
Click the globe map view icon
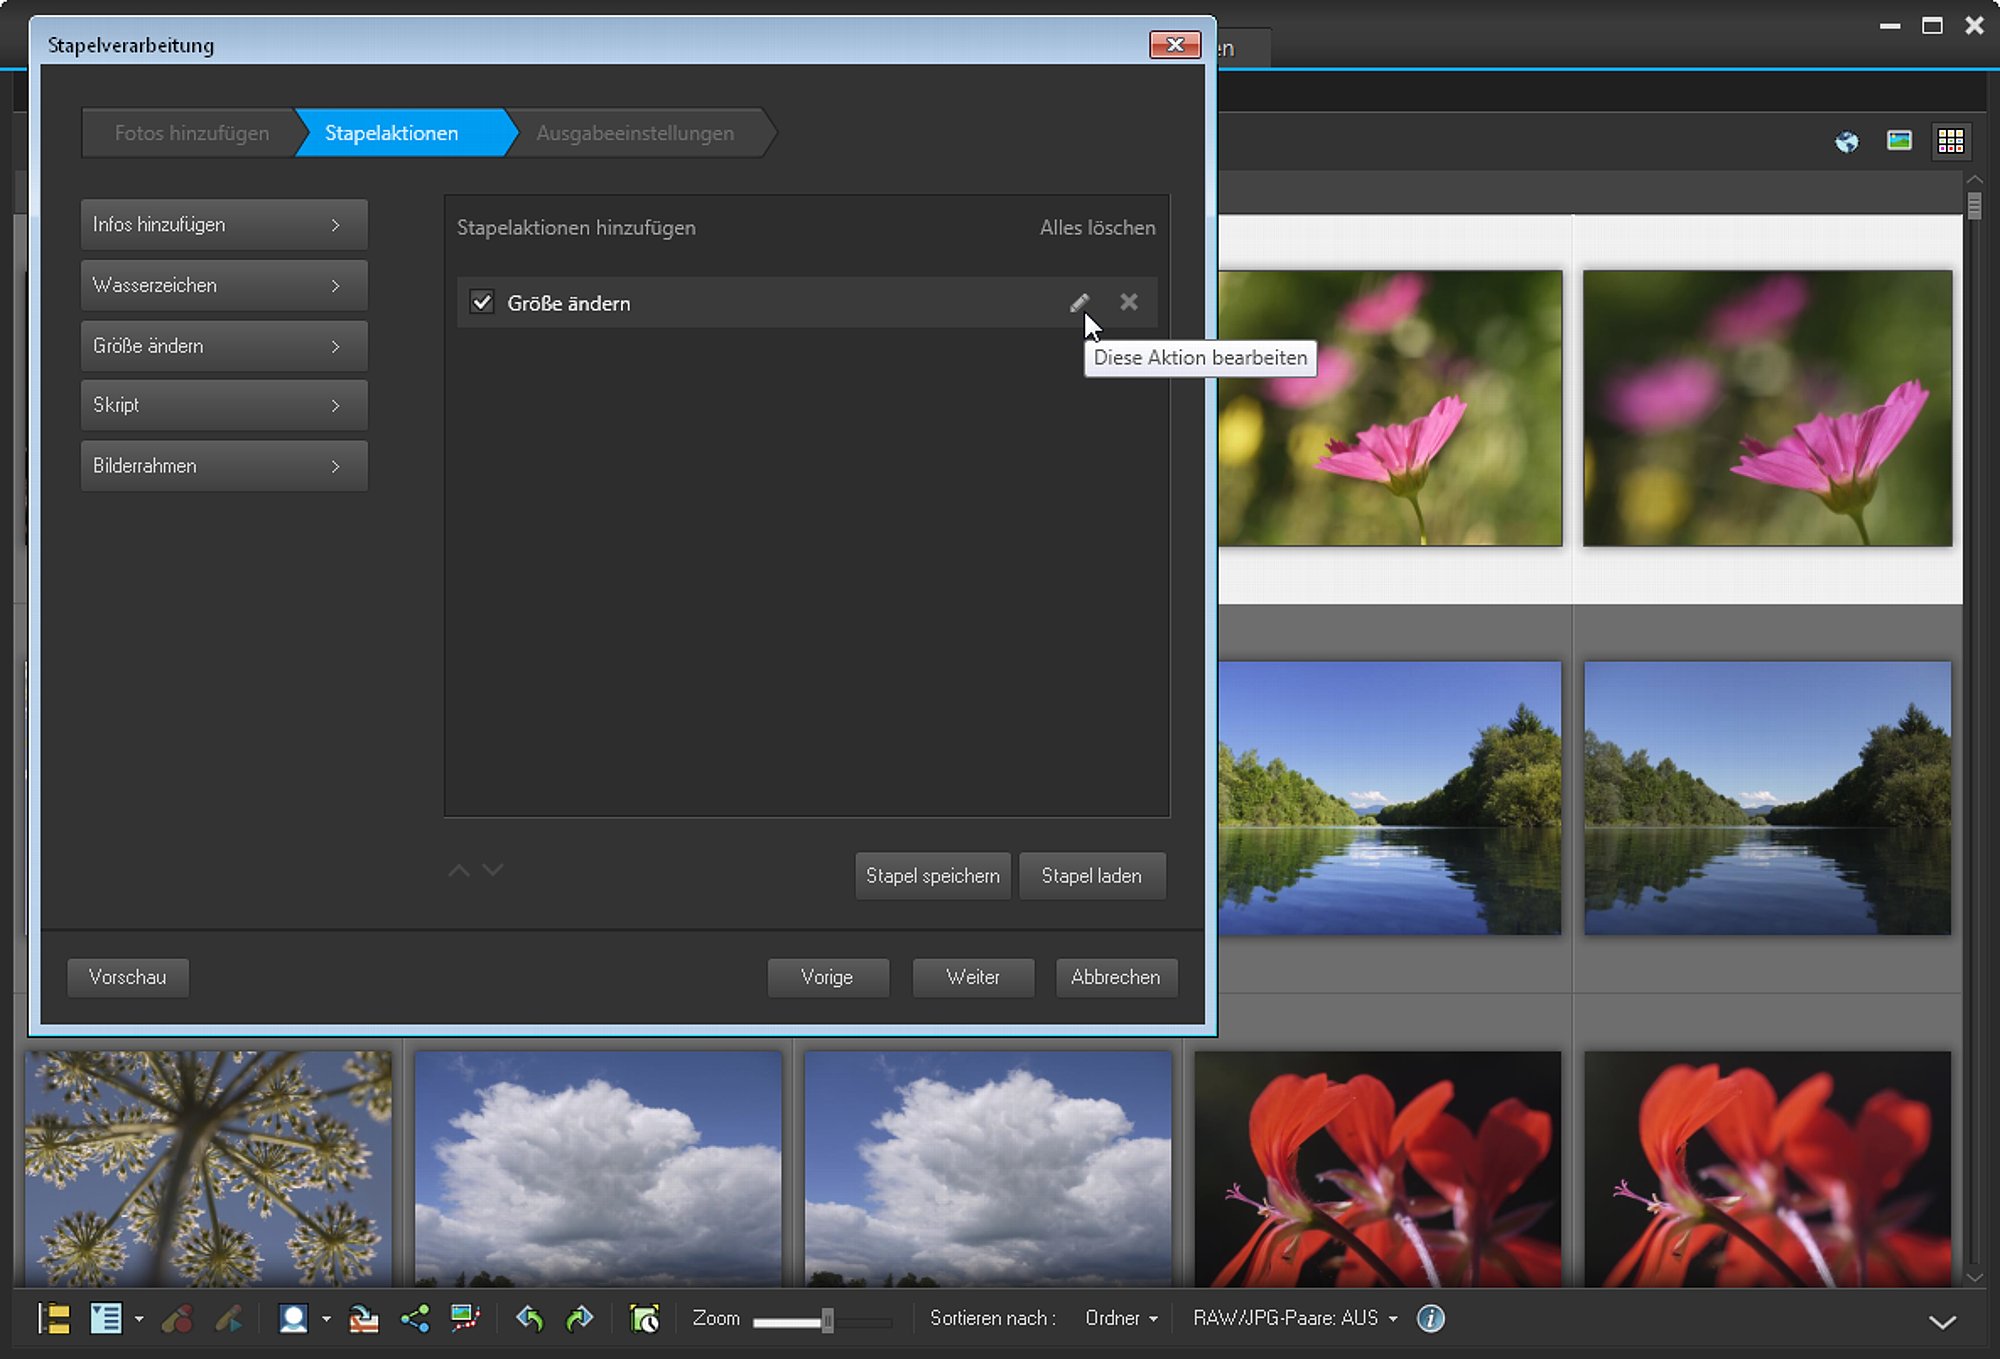1847,141
